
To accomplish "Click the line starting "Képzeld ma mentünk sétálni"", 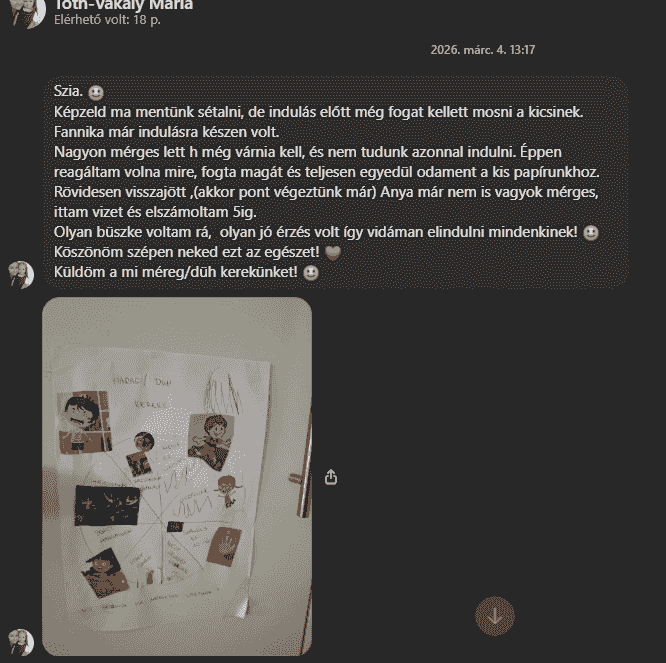I will (x=319, y=112).
